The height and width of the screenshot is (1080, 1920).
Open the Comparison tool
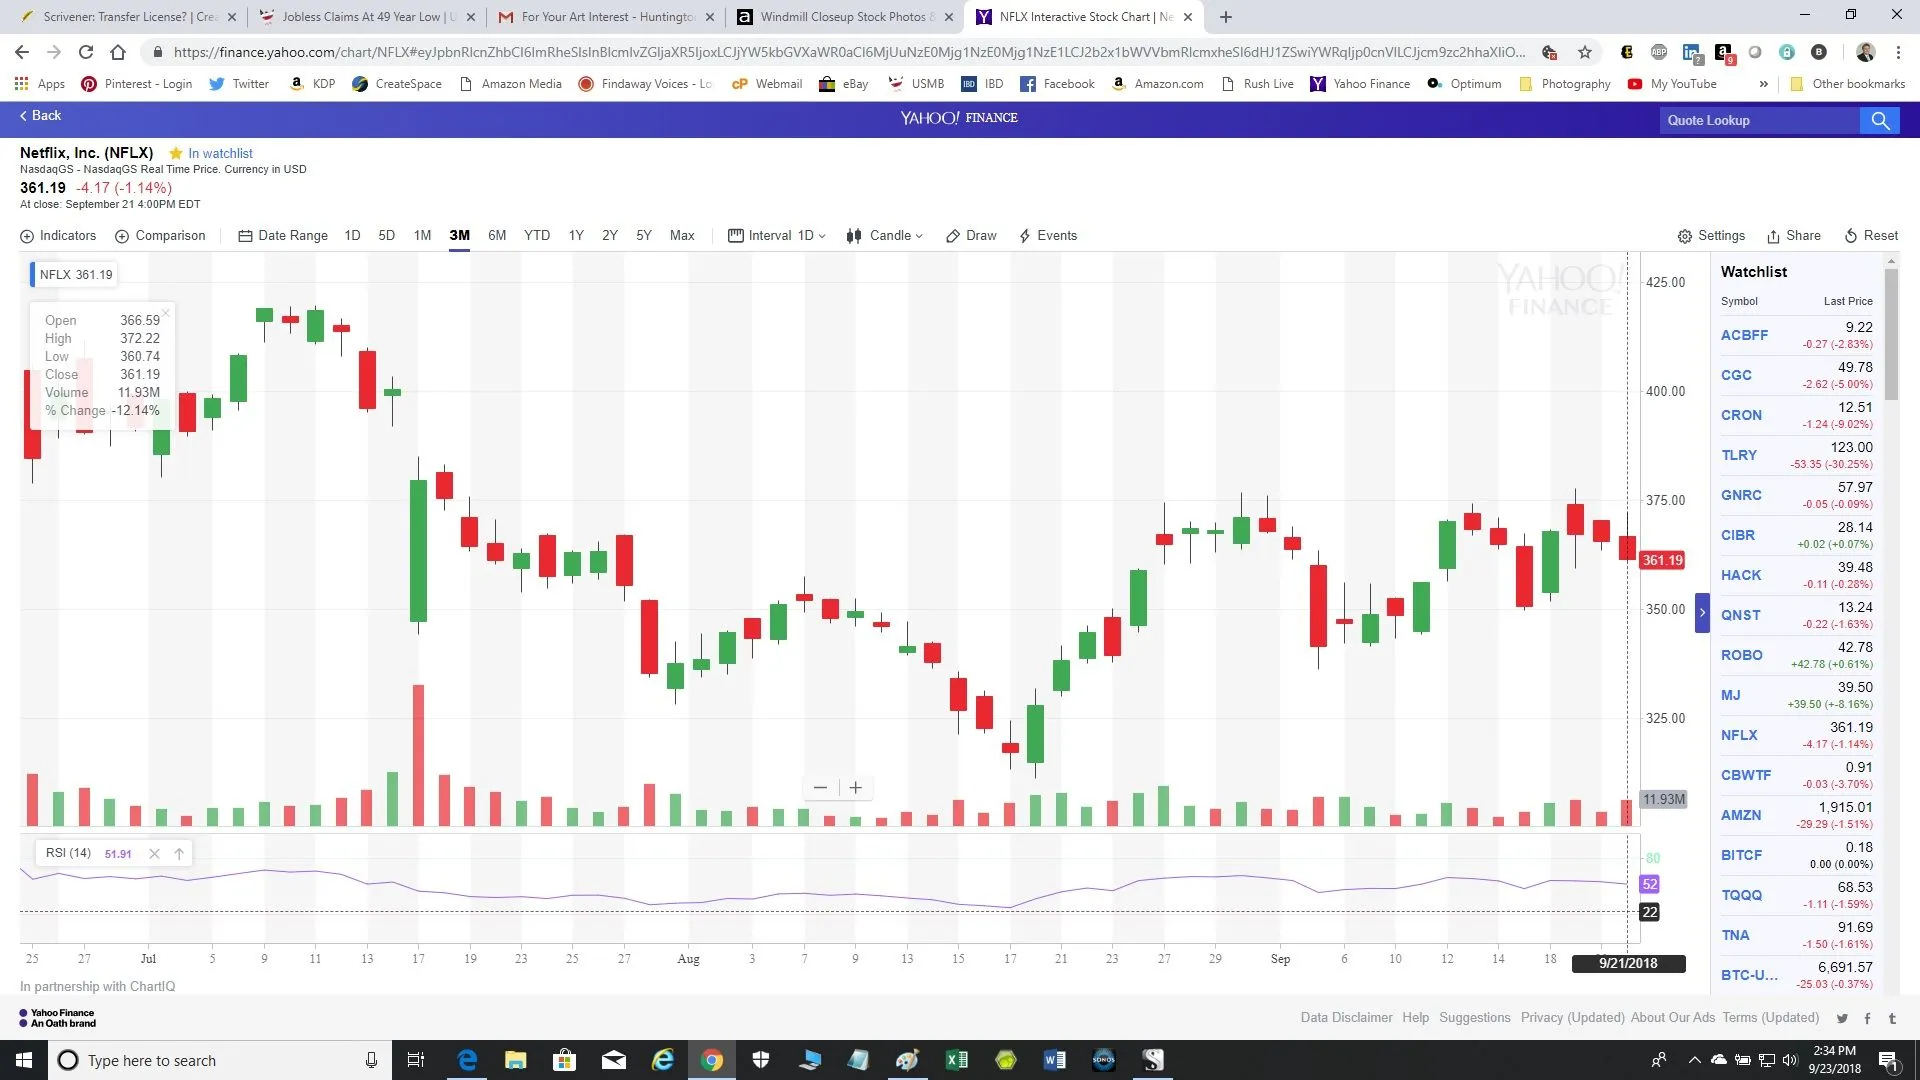160,236
